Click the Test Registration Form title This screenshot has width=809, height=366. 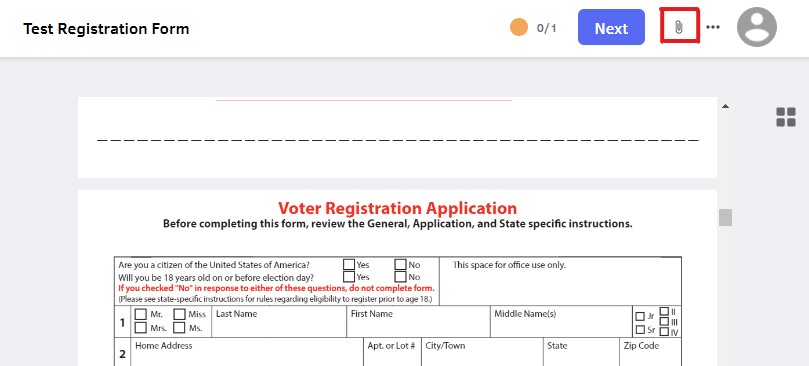pyautogui.click(x=106, y=28)
